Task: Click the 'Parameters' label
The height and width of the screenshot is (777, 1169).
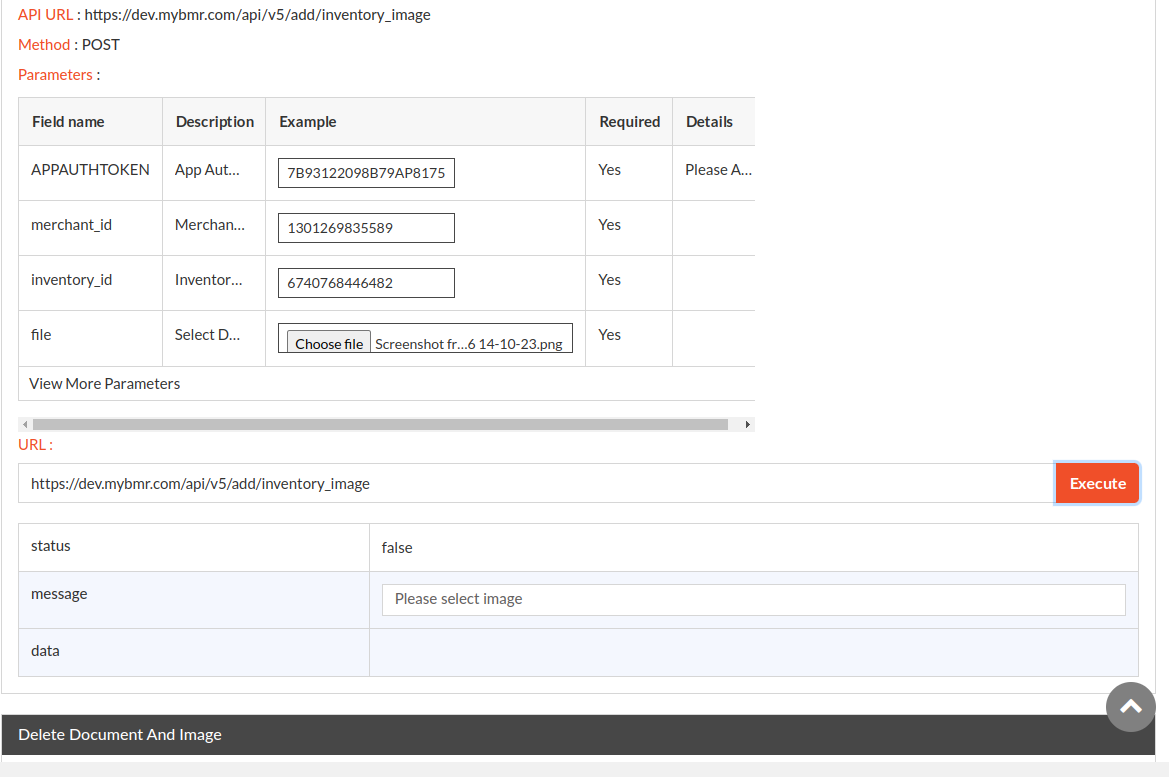Action: [x=55, y=75]
